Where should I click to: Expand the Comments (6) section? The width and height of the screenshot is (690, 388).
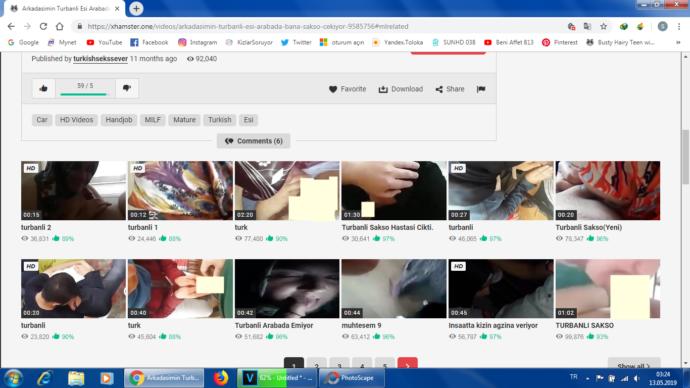tap(253, 141)
